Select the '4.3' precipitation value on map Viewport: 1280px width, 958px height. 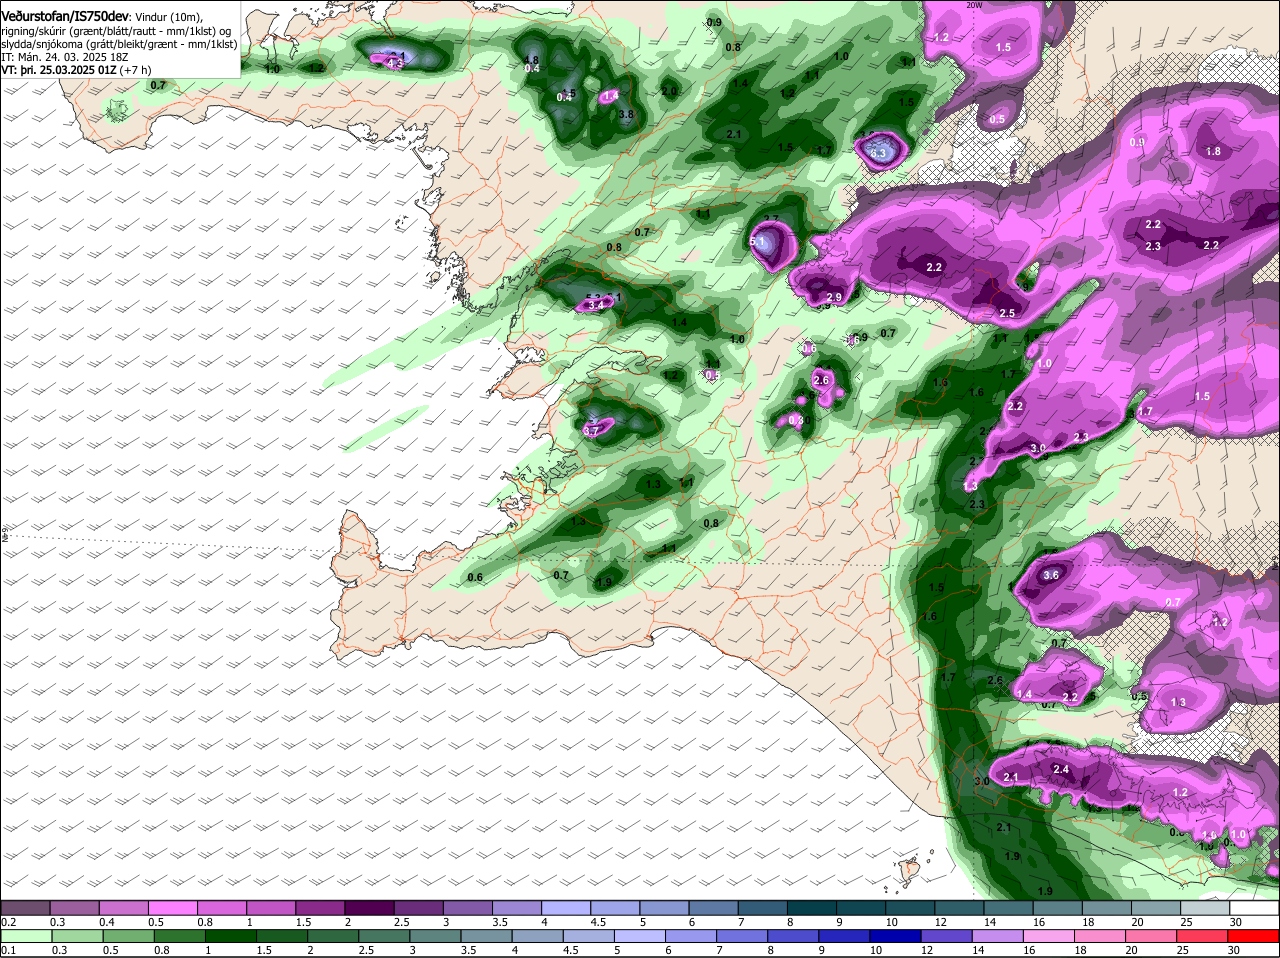394,64
